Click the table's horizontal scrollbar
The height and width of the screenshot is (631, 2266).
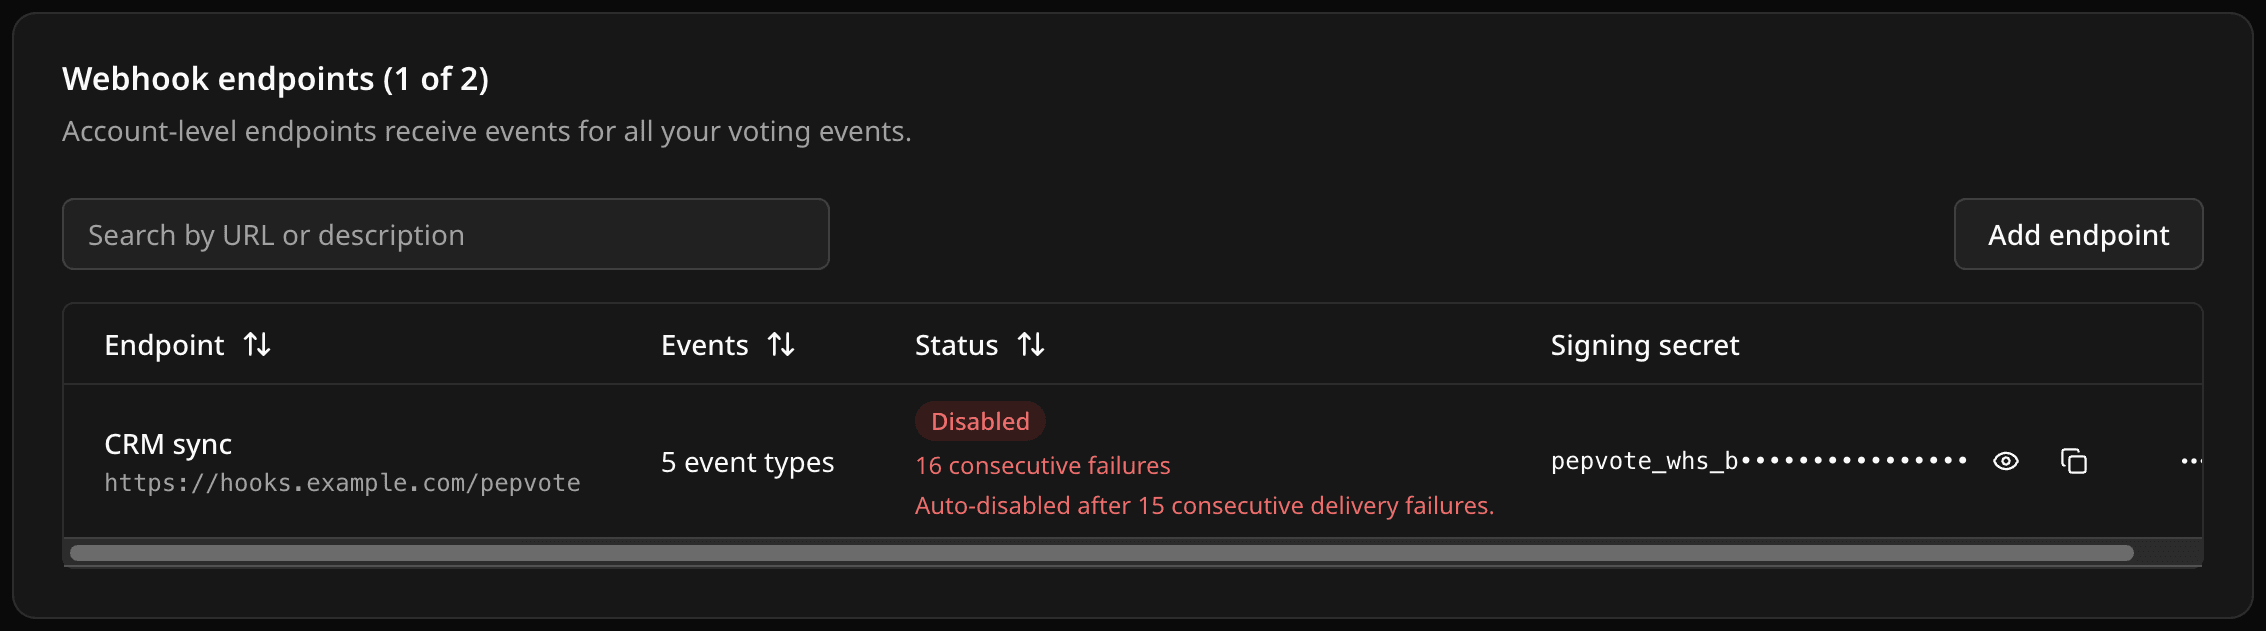pyautogui.click(x=1102, y=553)
